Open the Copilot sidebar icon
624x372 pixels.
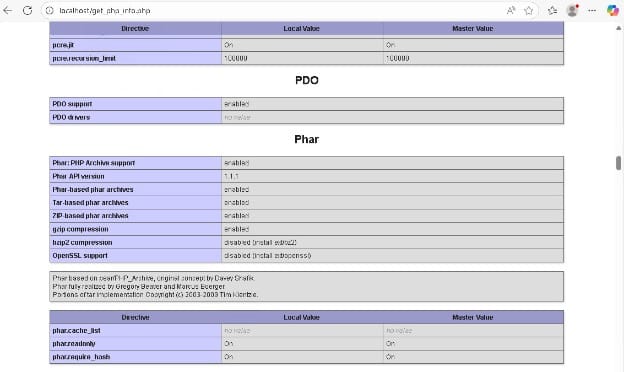tap(613, 11)
